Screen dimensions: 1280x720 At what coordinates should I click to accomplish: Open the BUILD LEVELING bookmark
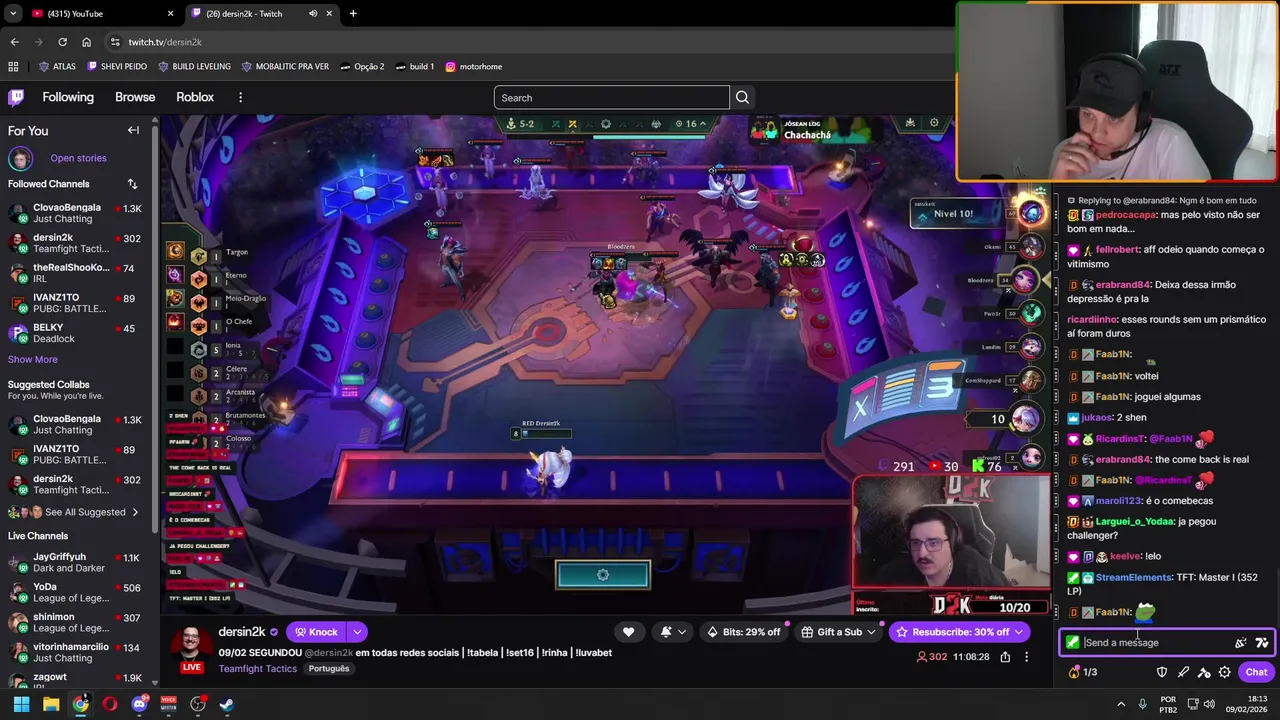point(193,66)
